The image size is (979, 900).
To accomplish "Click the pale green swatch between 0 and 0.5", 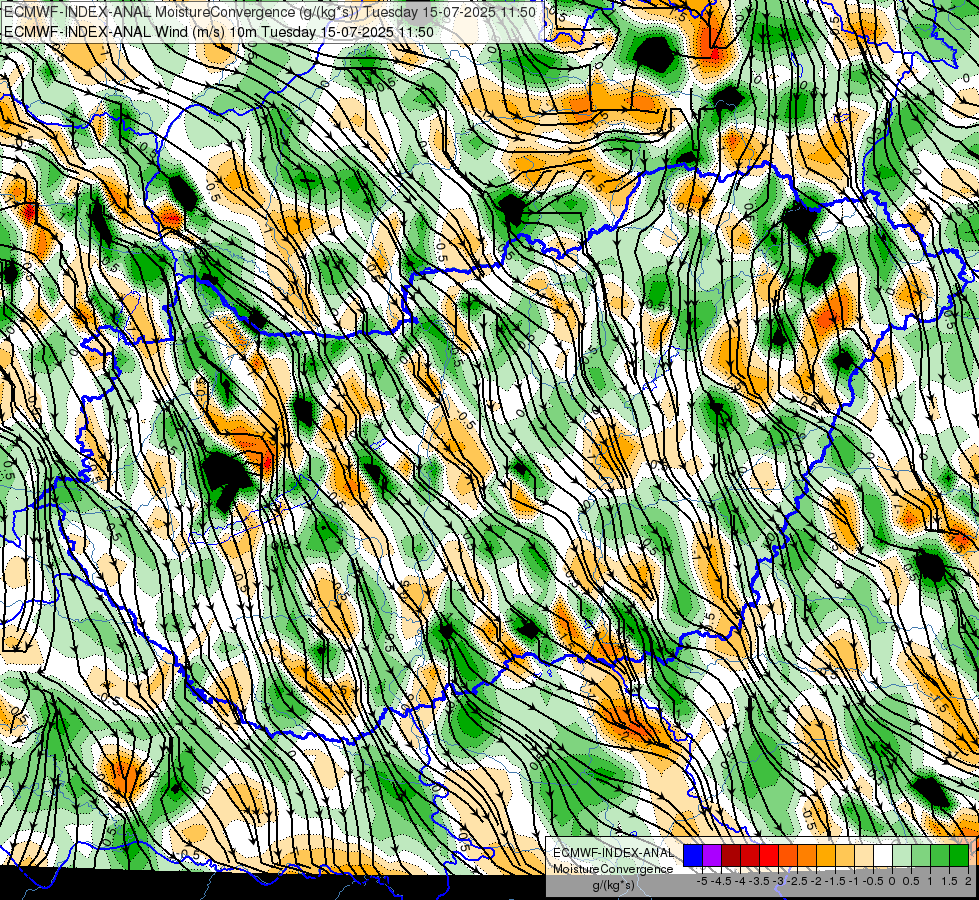I will click(902, 855).
